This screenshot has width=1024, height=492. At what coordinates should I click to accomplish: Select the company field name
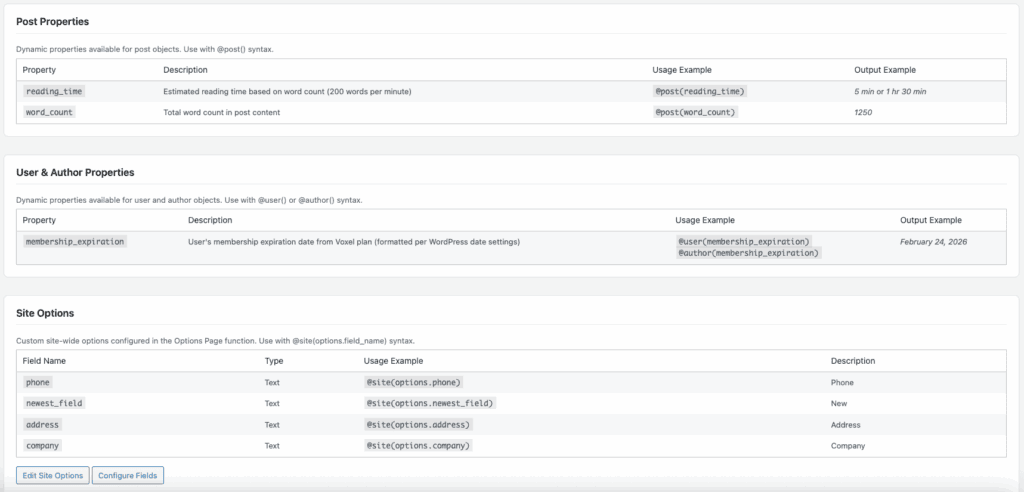click(42, 445)
